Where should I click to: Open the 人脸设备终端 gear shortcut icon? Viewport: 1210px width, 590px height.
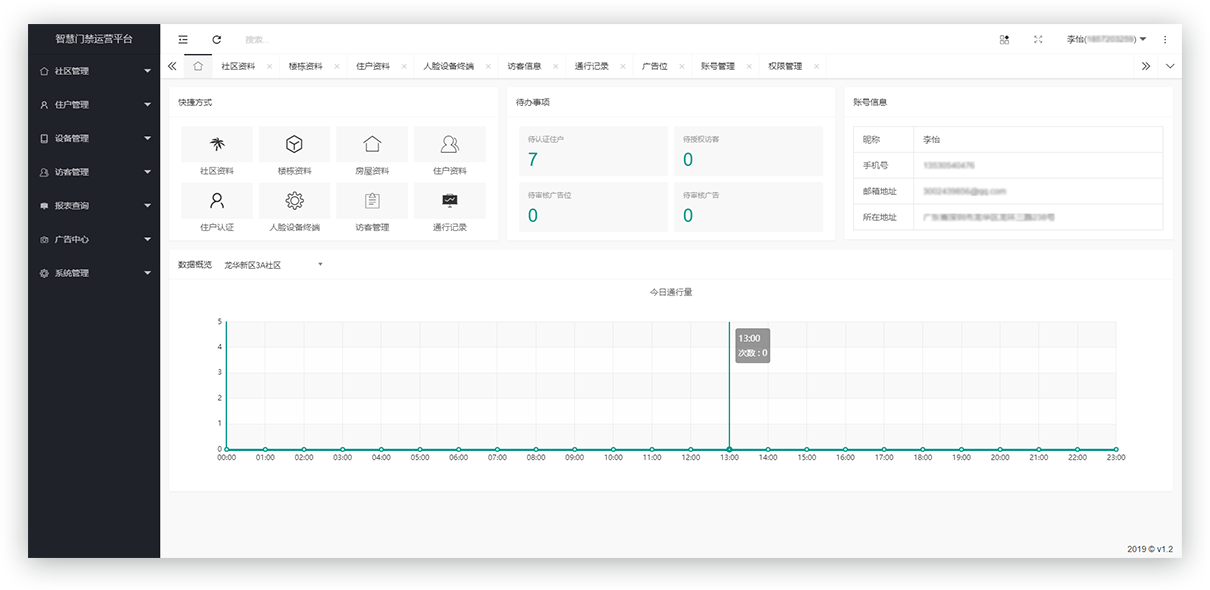click(294, 201)
